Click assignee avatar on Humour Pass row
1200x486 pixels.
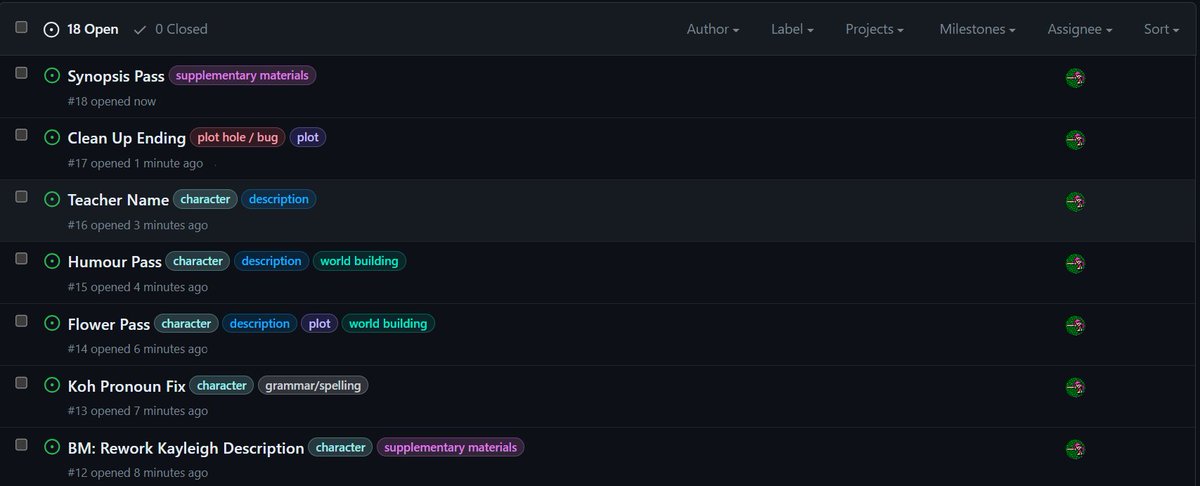click(1076, 264)
